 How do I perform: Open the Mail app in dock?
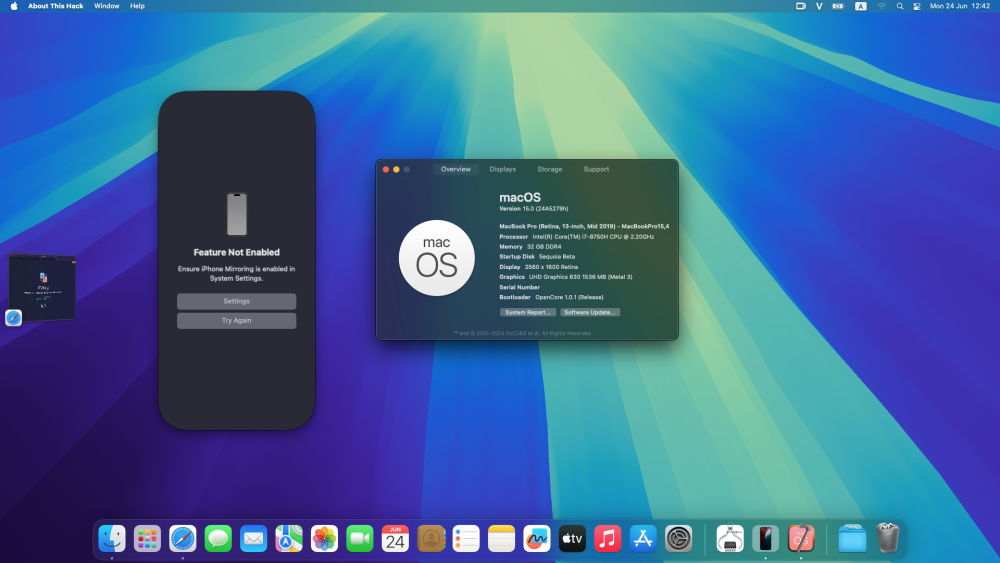[x=254, y=539]
